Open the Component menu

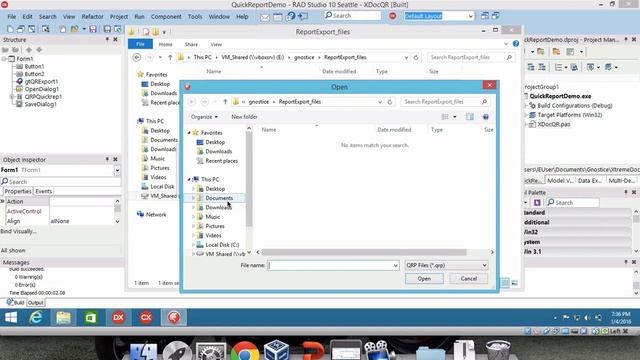[x=166, y=17]
